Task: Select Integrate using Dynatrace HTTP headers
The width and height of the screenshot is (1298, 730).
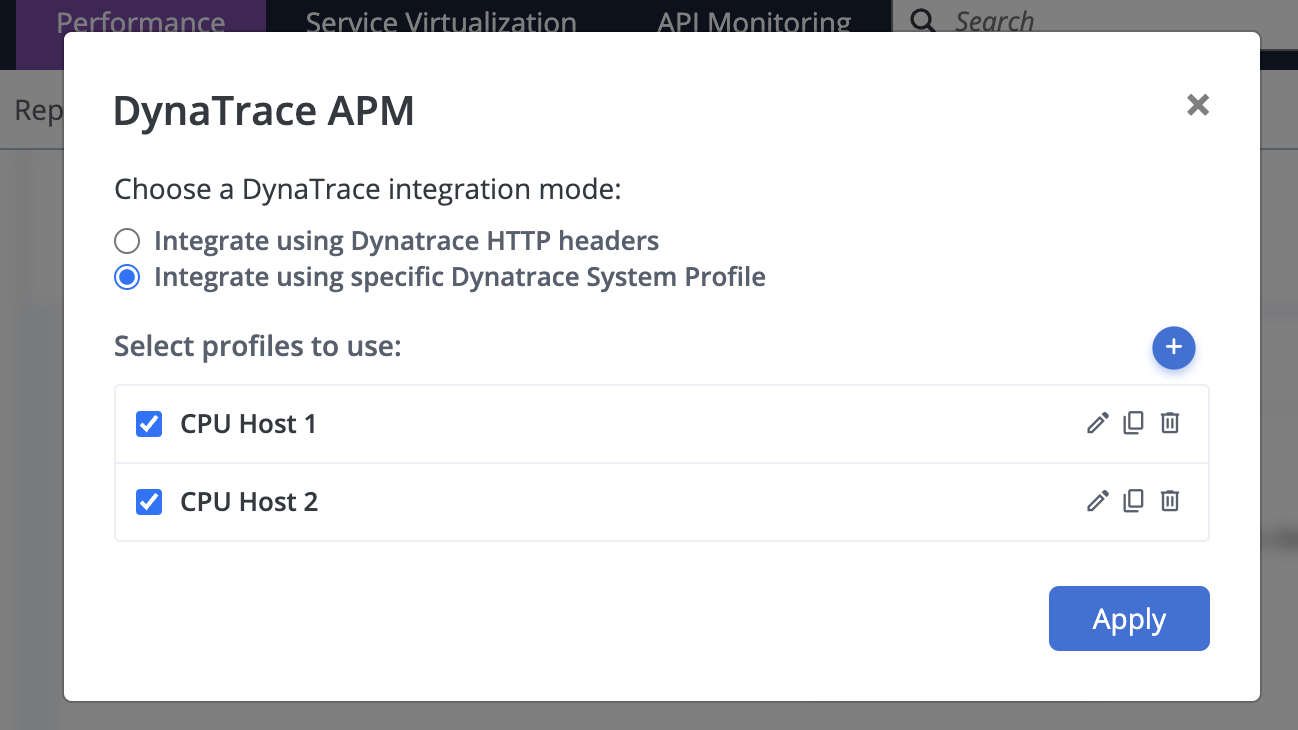Action: tap(127, 241)
